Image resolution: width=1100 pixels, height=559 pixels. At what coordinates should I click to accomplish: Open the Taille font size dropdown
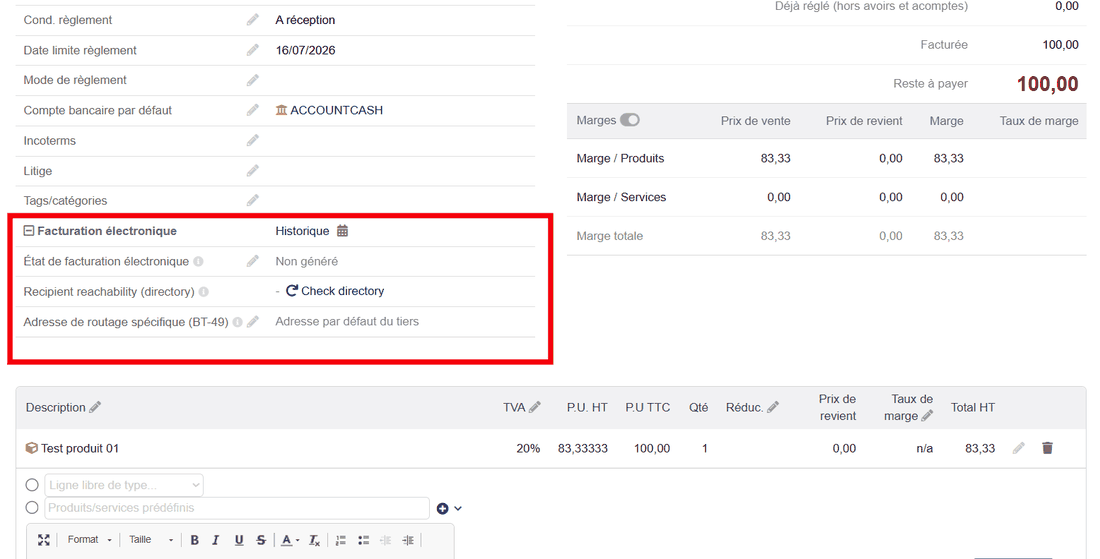[151, 539]
